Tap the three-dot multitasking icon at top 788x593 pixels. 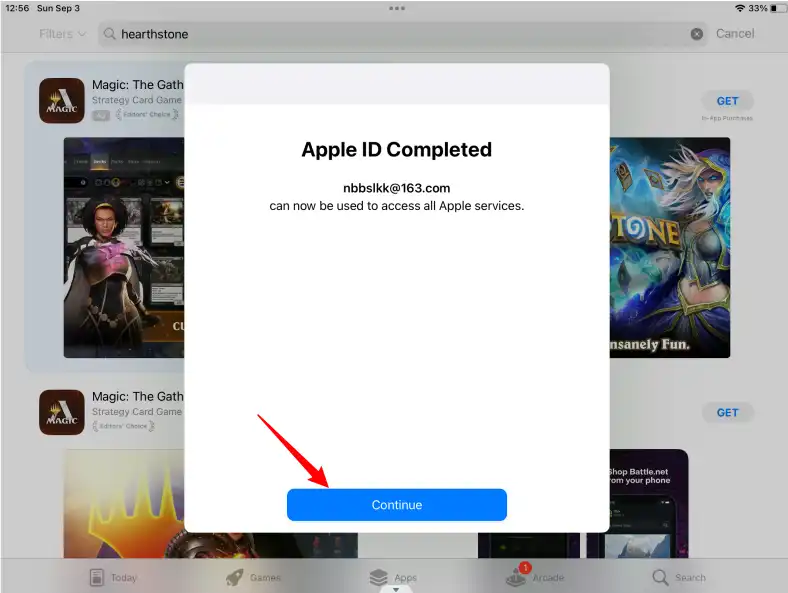[397, 8]
